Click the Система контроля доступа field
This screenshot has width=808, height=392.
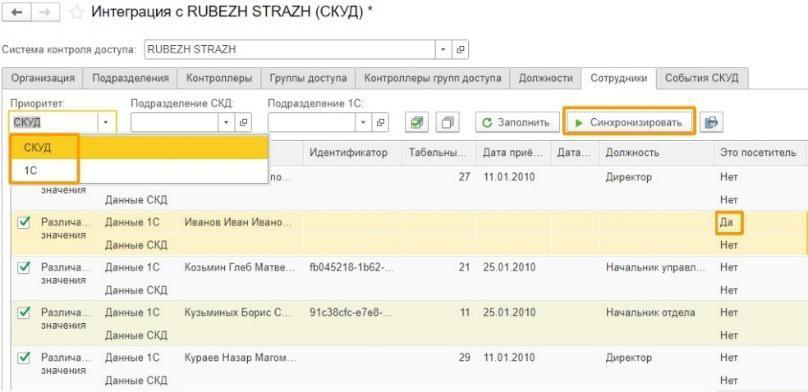point(290,49)
